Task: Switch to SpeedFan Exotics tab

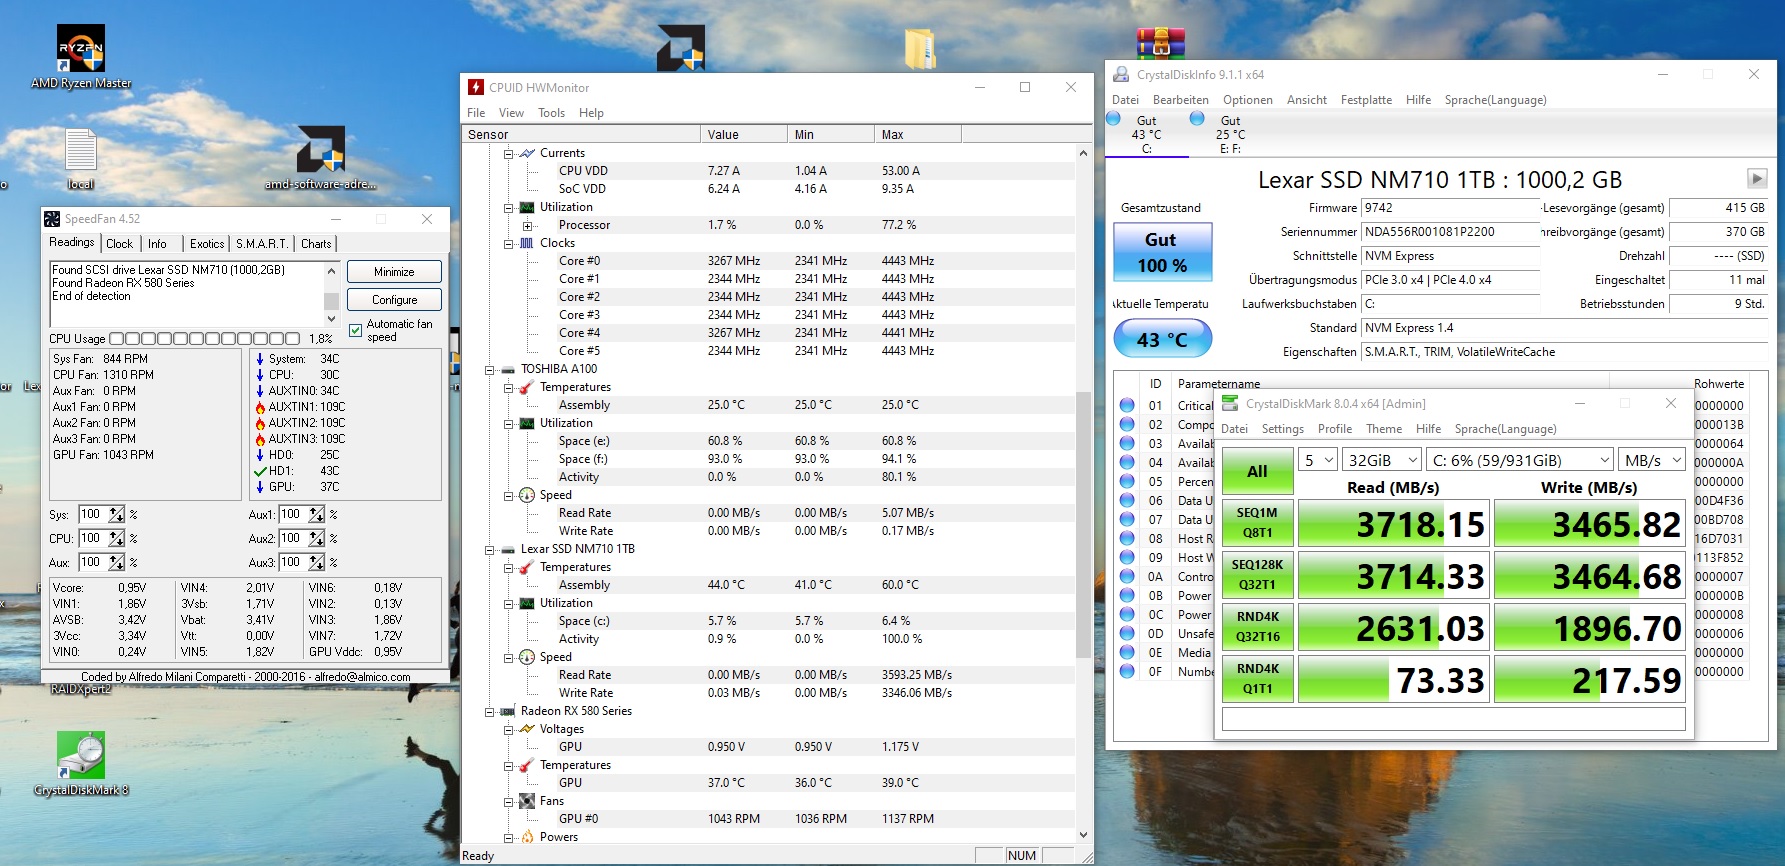Action: (x=207, y=244)
